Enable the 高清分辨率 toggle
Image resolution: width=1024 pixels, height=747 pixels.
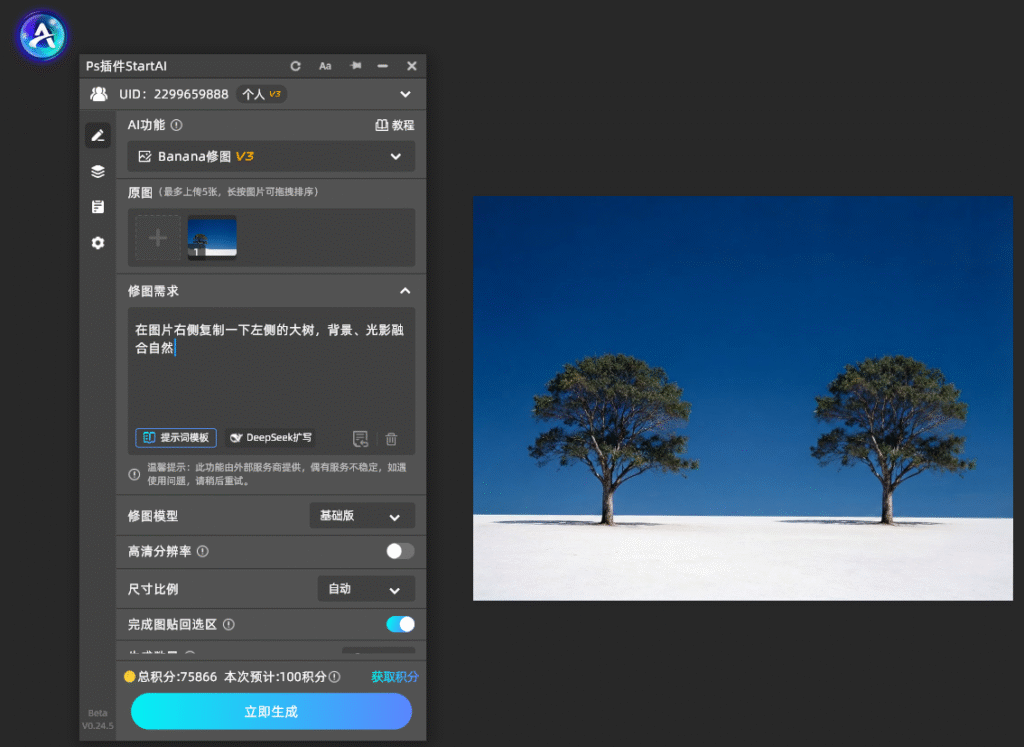point(400,551)
